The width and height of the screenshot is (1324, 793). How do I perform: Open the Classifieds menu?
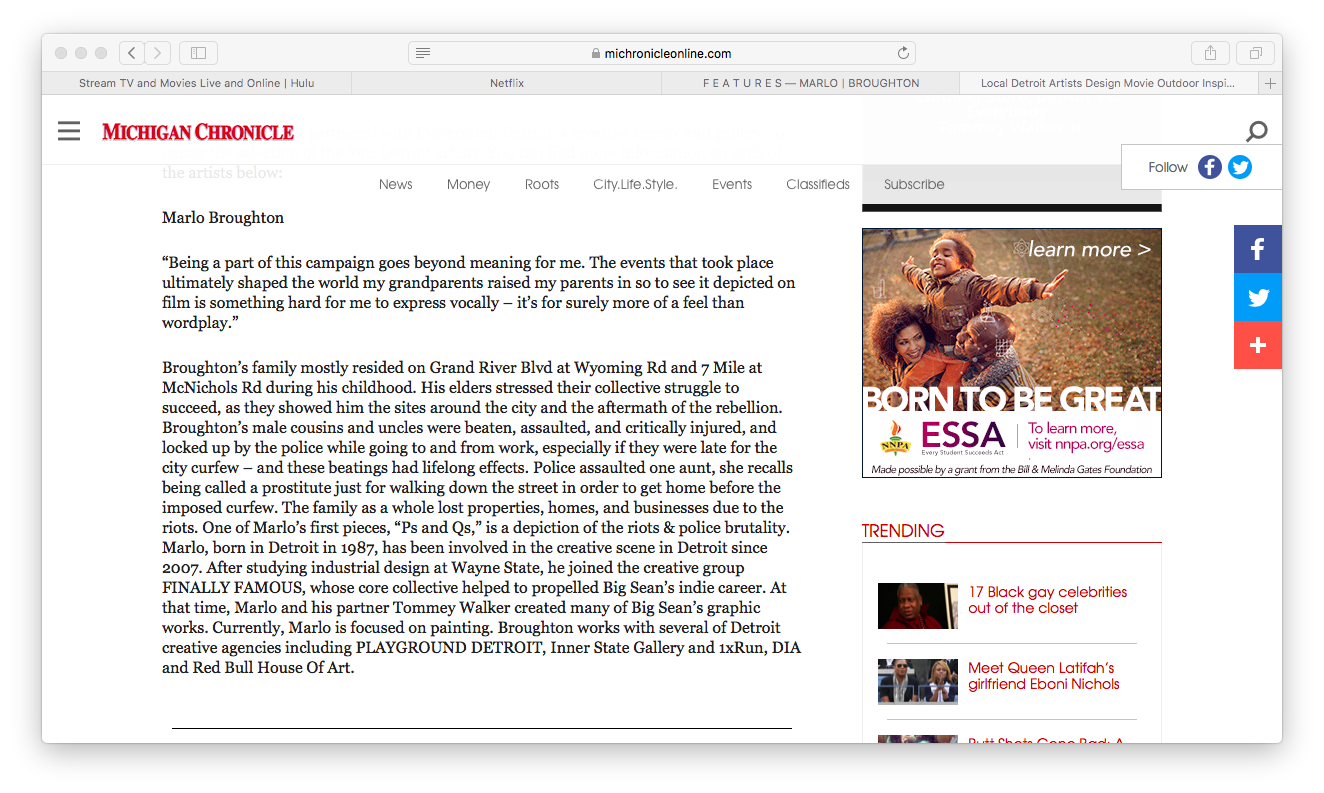click(x=818, y=184)
